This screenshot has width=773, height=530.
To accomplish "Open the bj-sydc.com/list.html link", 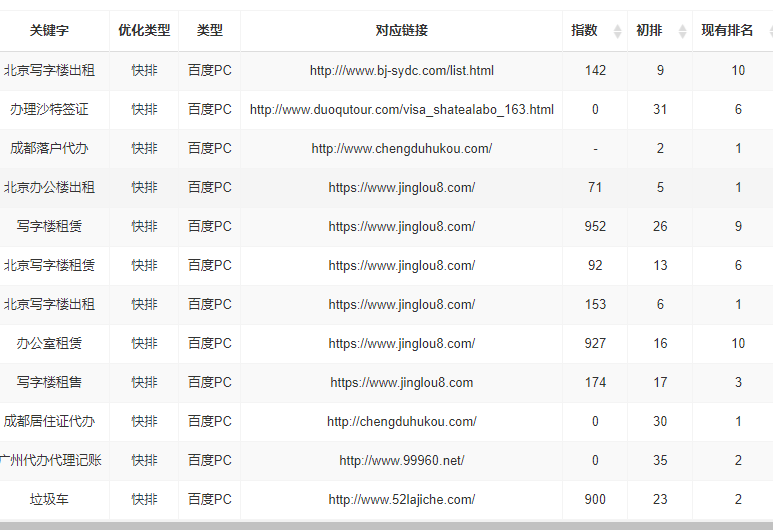I will [x=401, y=71].
